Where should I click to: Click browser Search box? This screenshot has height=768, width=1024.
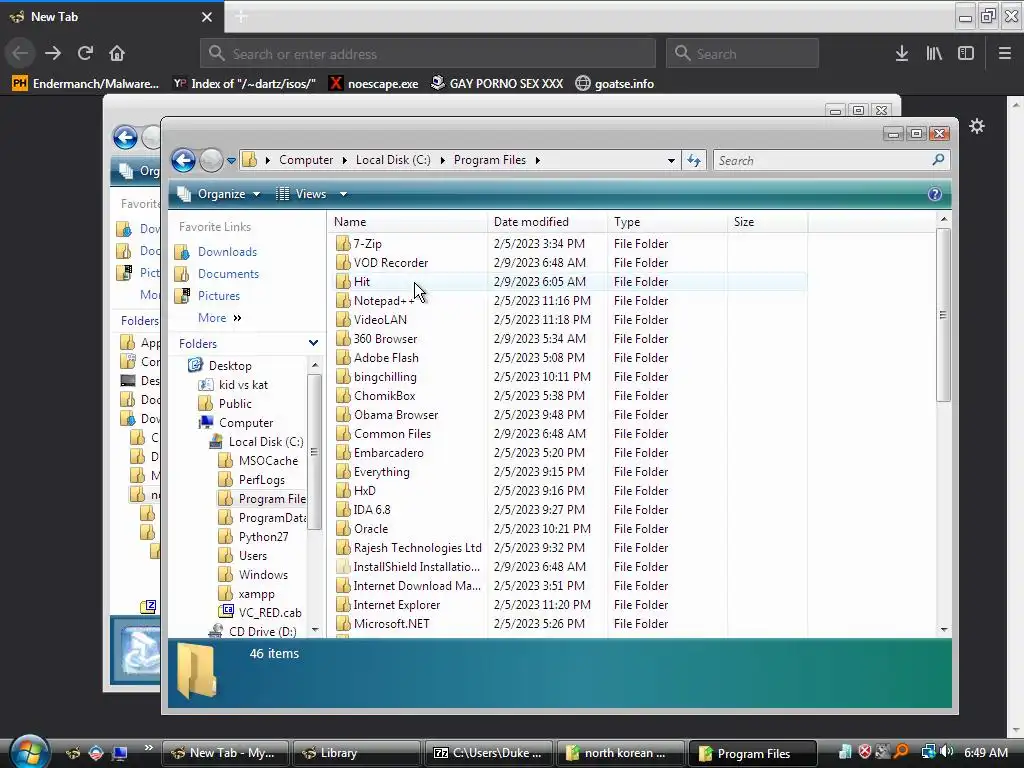(x=742, y=54)
